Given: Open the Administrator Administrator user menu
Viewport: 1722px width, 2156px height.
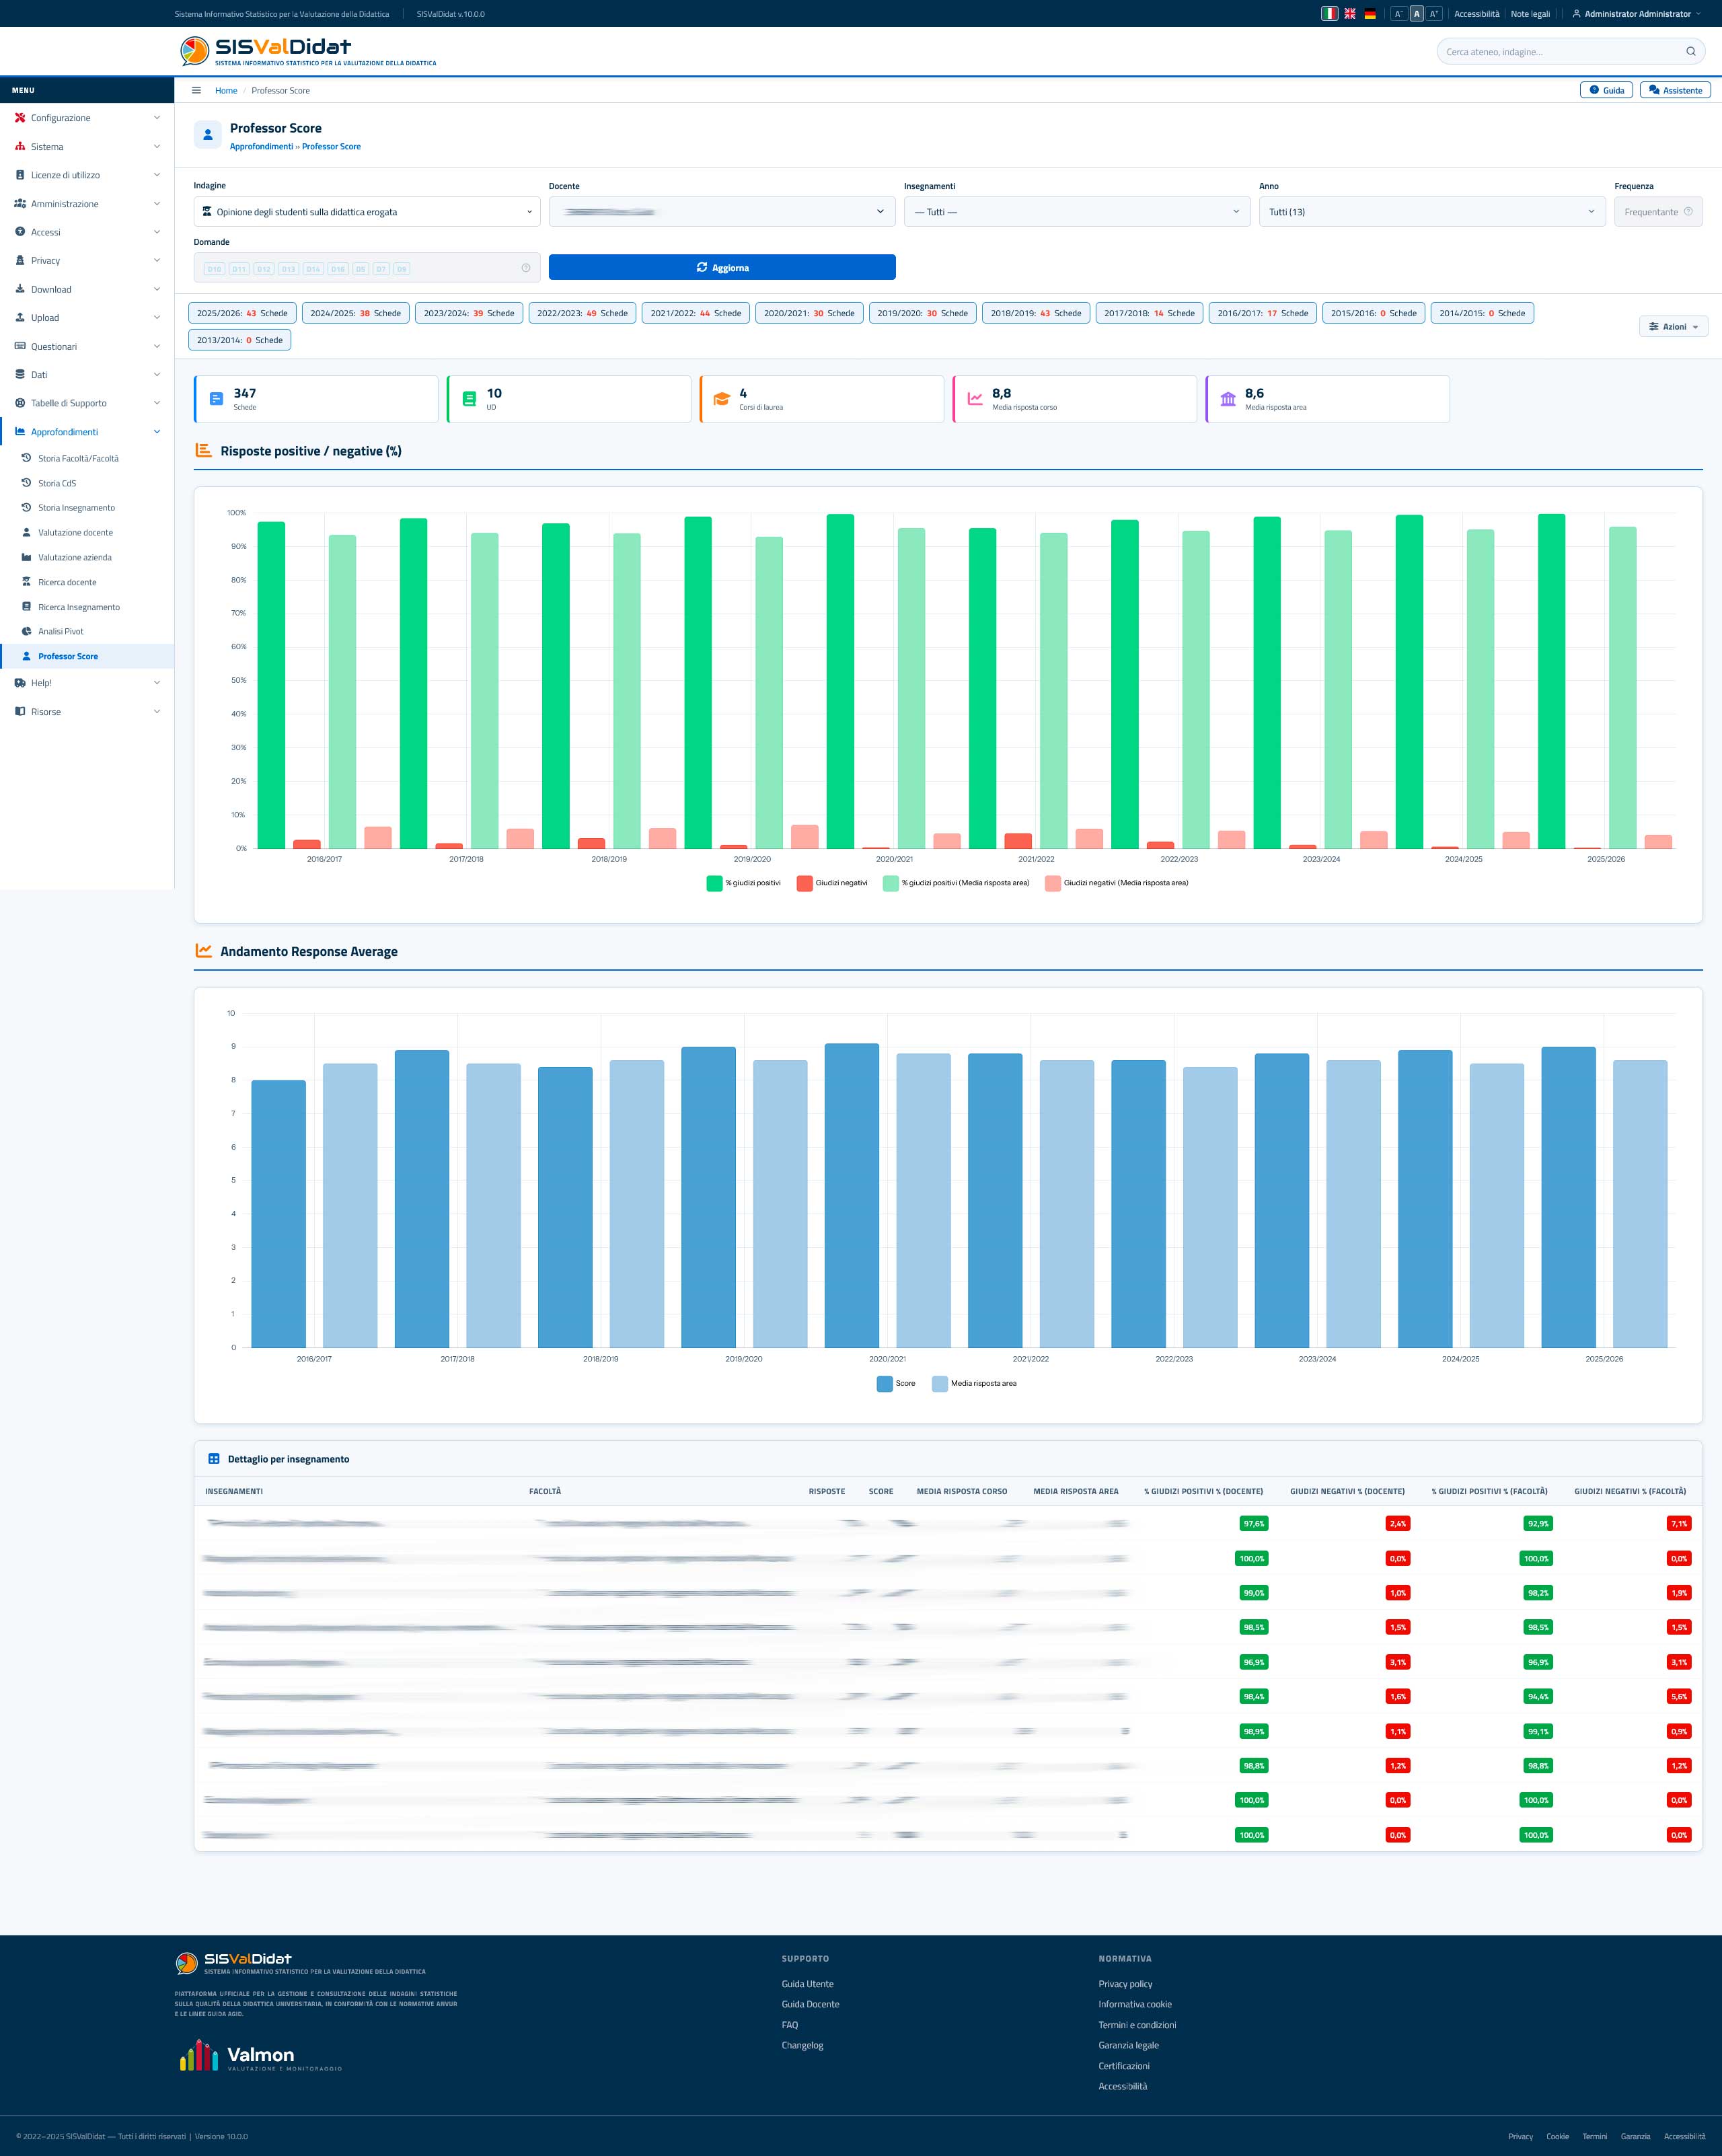Looking at the screenshot, I should pos(1636,14).
